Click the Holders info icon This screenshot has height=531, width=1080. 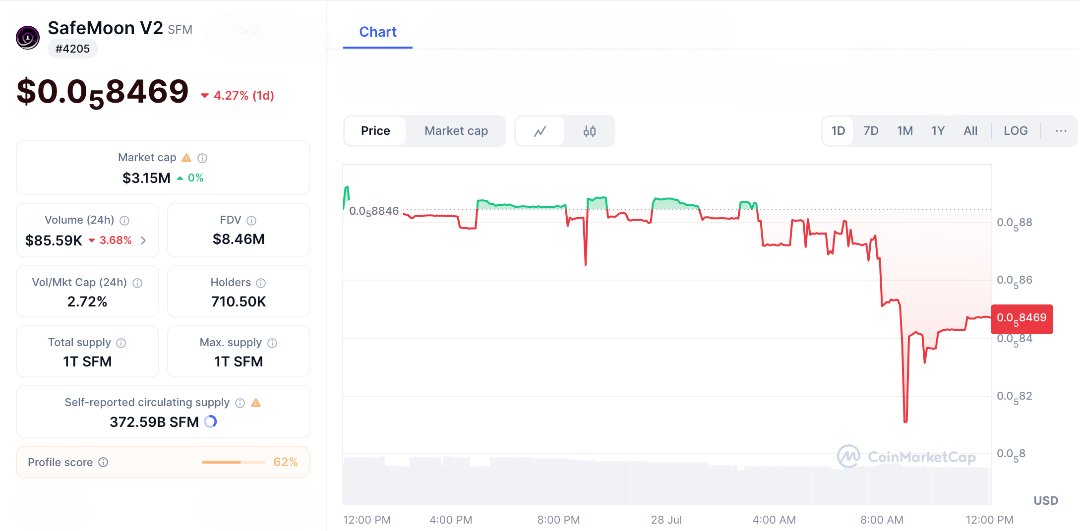point(261,283)
